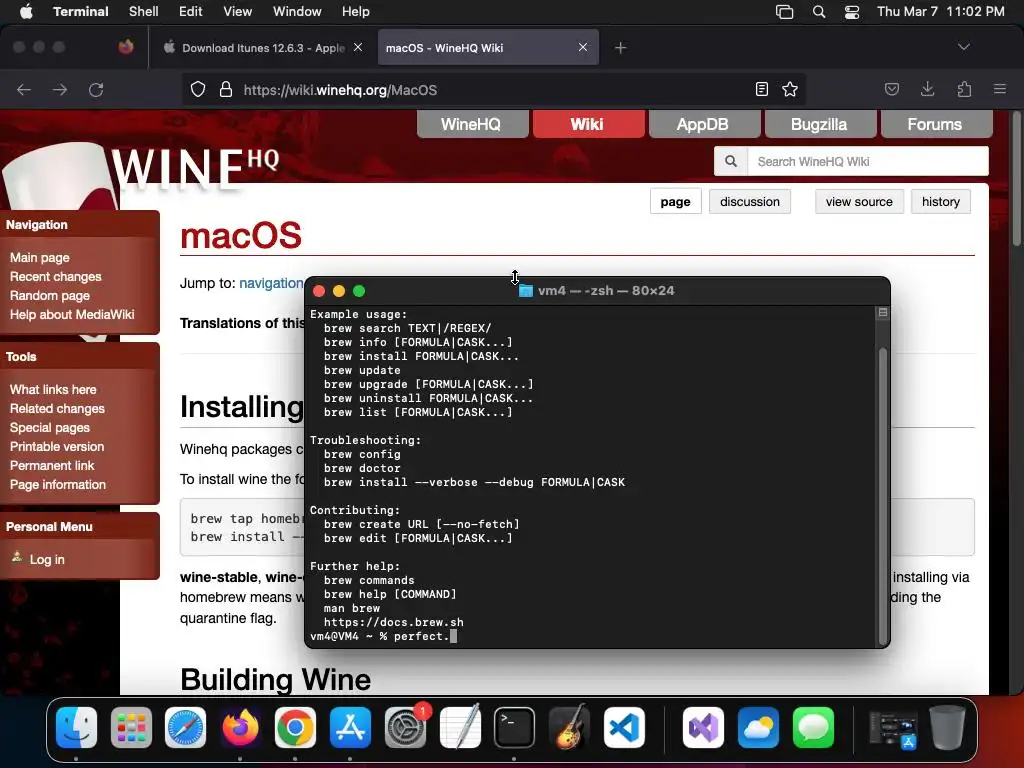Open Main page link
The width and height of the screenshot is (1024, 768).
(x=40, y=257)
